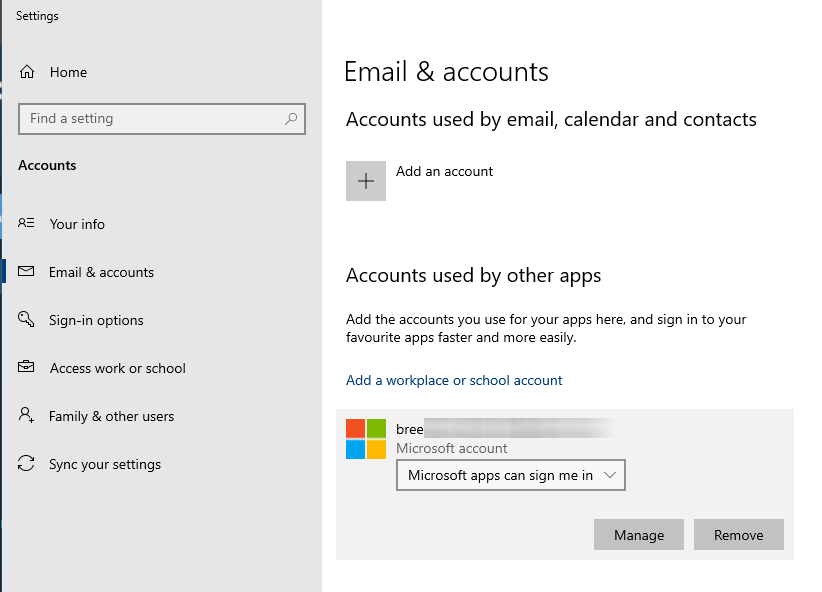Focus the Find a setting search box
This screenshot has width=822, height=592.
[x=162, y=119]
